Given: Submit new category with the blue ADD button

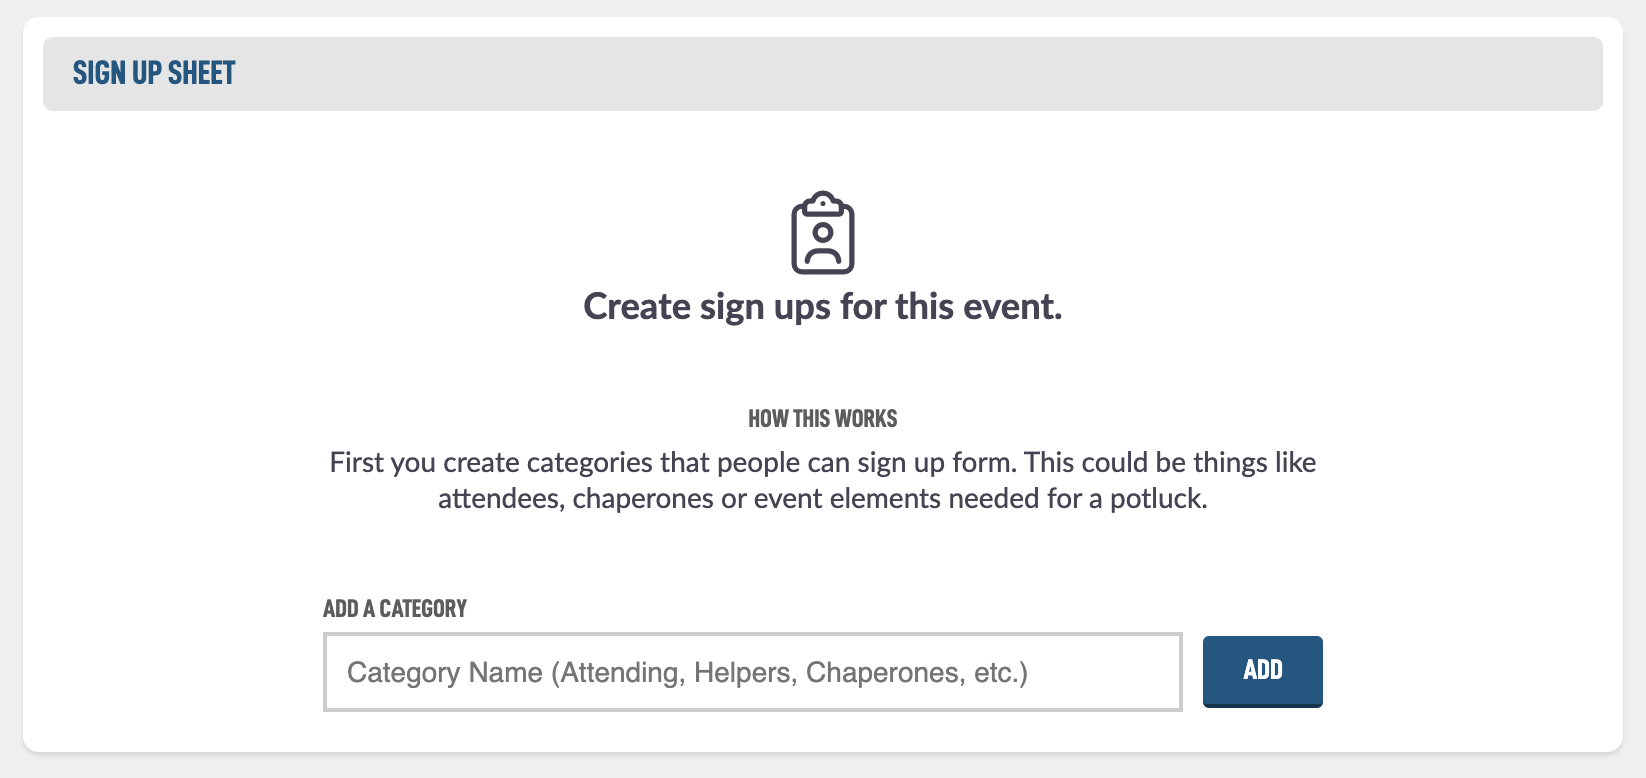Looking at the screenshot, I should click(x=1262, y=671).
